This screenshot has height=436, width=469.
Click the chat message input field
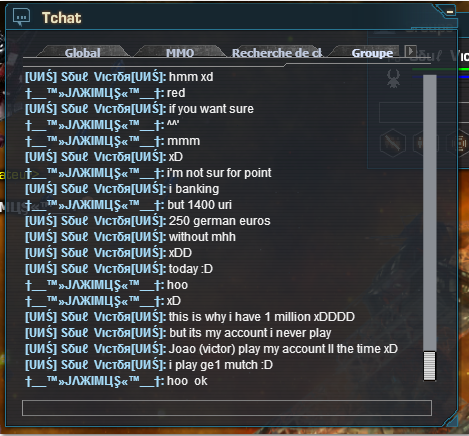click(x=227, y=408)
